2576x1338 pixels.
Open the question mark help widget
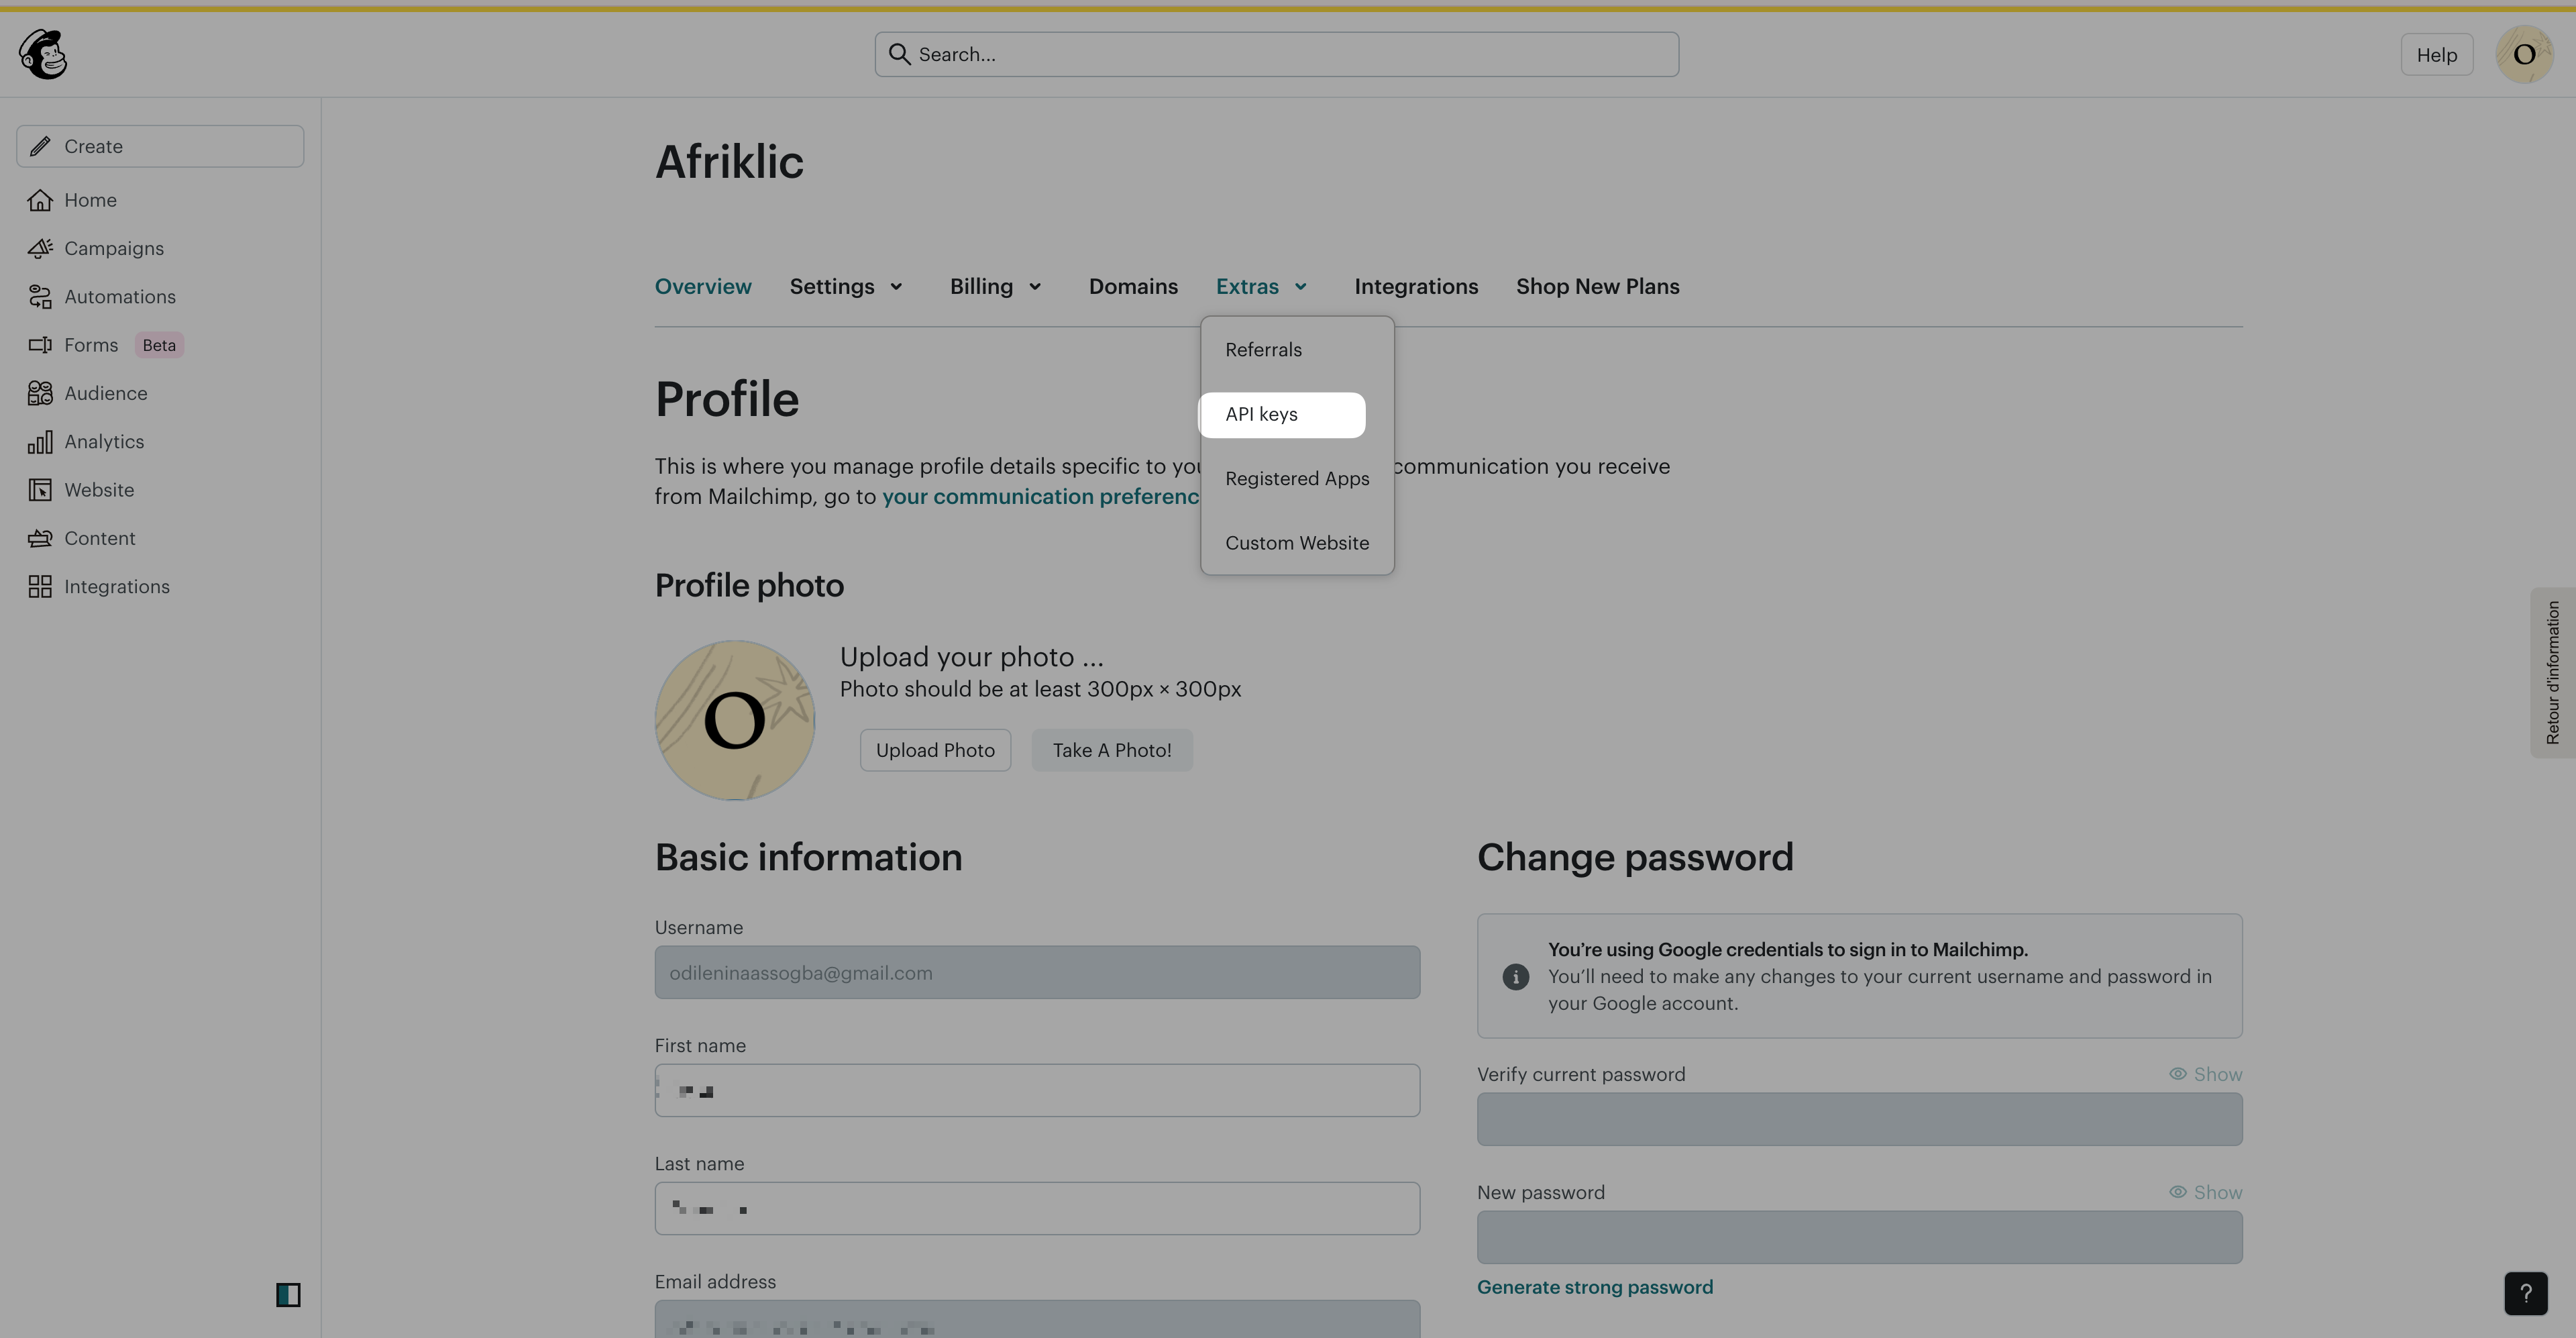pos(2525,1293)
